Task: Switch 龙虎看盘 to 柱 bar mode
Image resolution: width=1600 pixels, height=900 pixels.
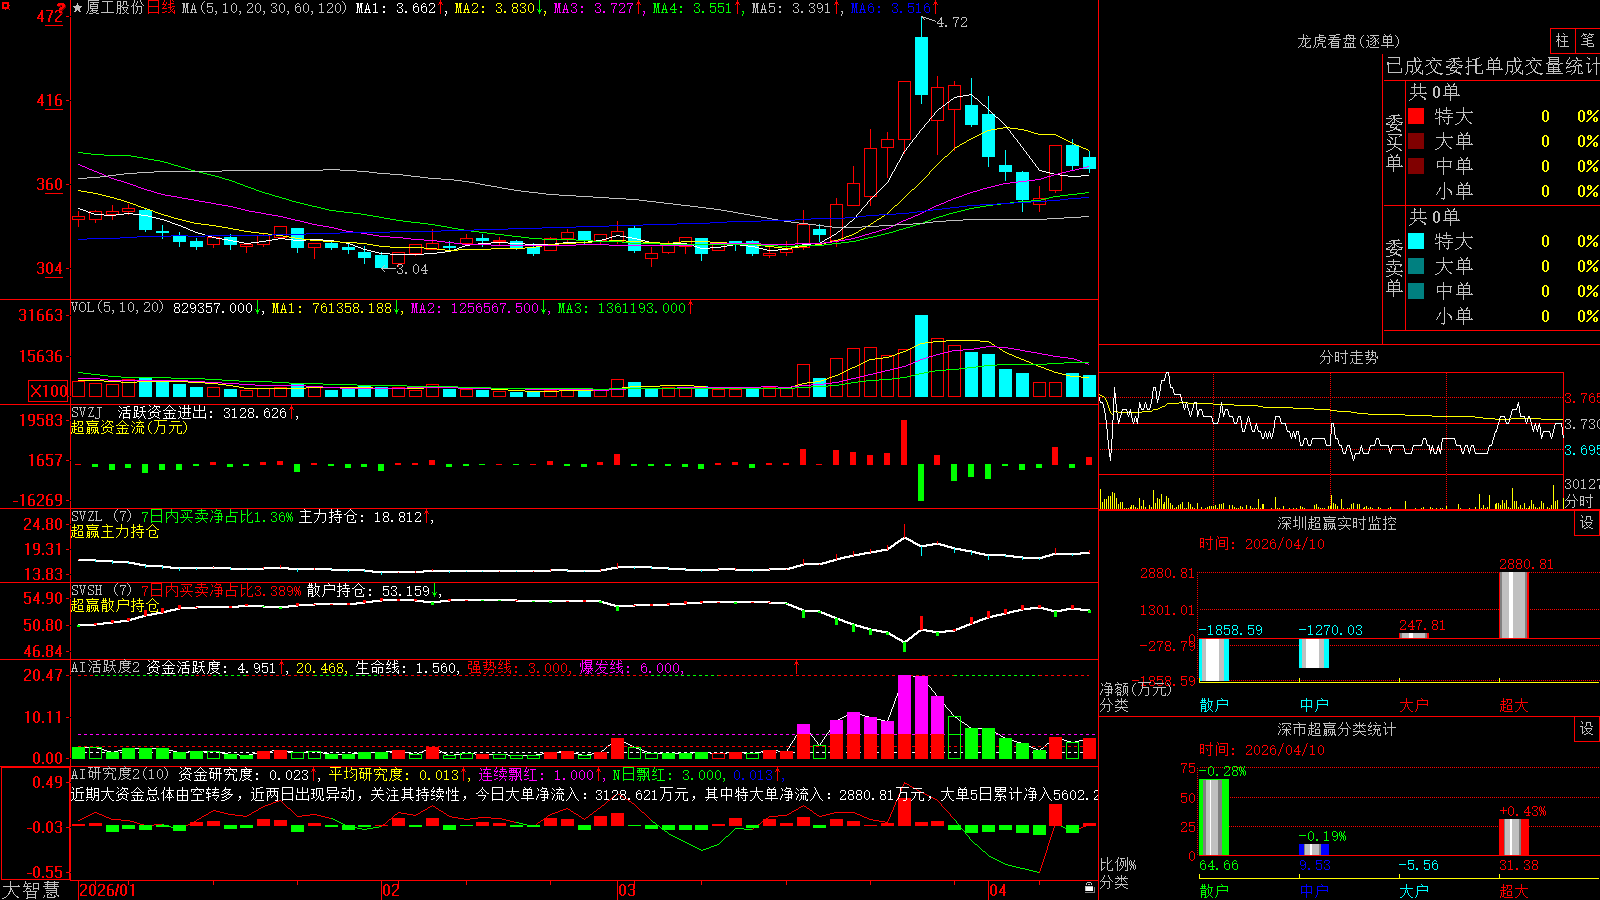Action: (x=1562, y=40)
